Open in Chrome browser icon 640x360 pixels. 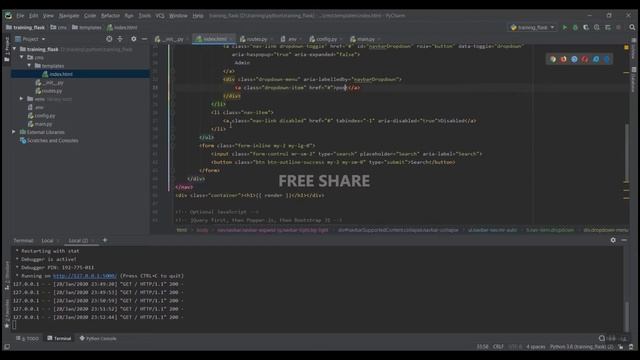(553, 59)
